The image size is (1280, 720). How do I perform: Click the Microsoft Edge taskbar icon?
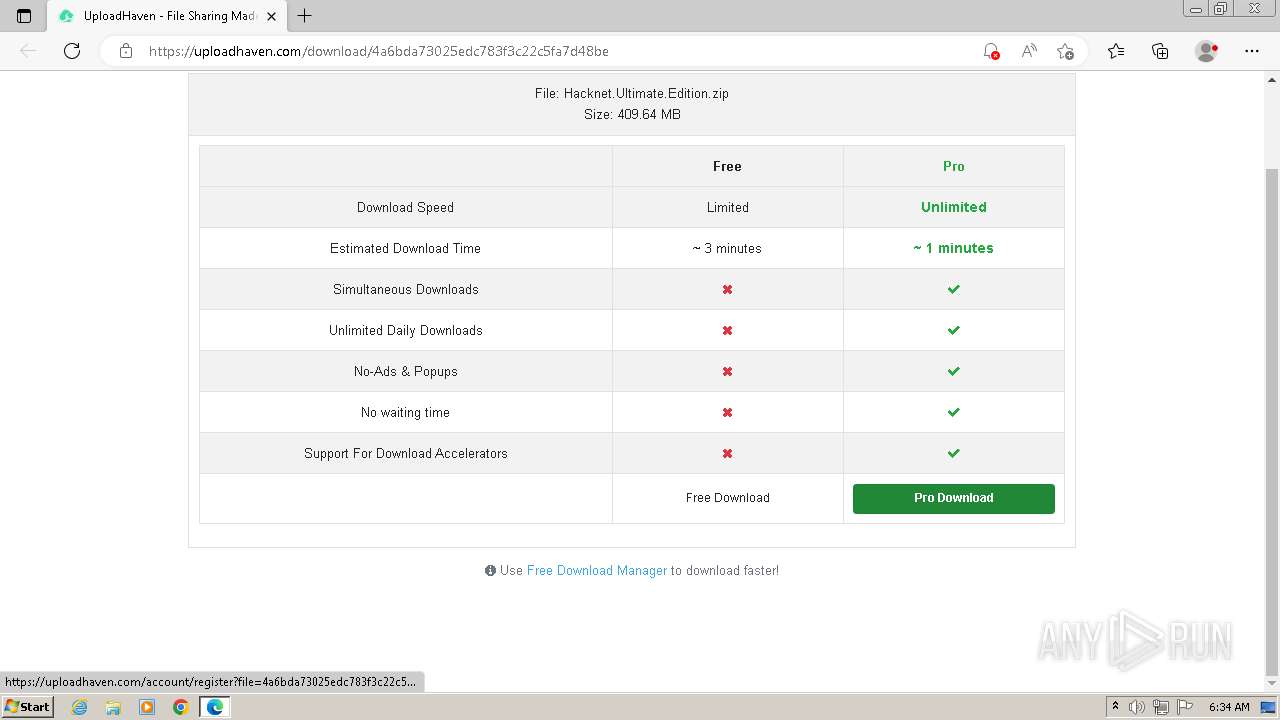tap(215, 707)
